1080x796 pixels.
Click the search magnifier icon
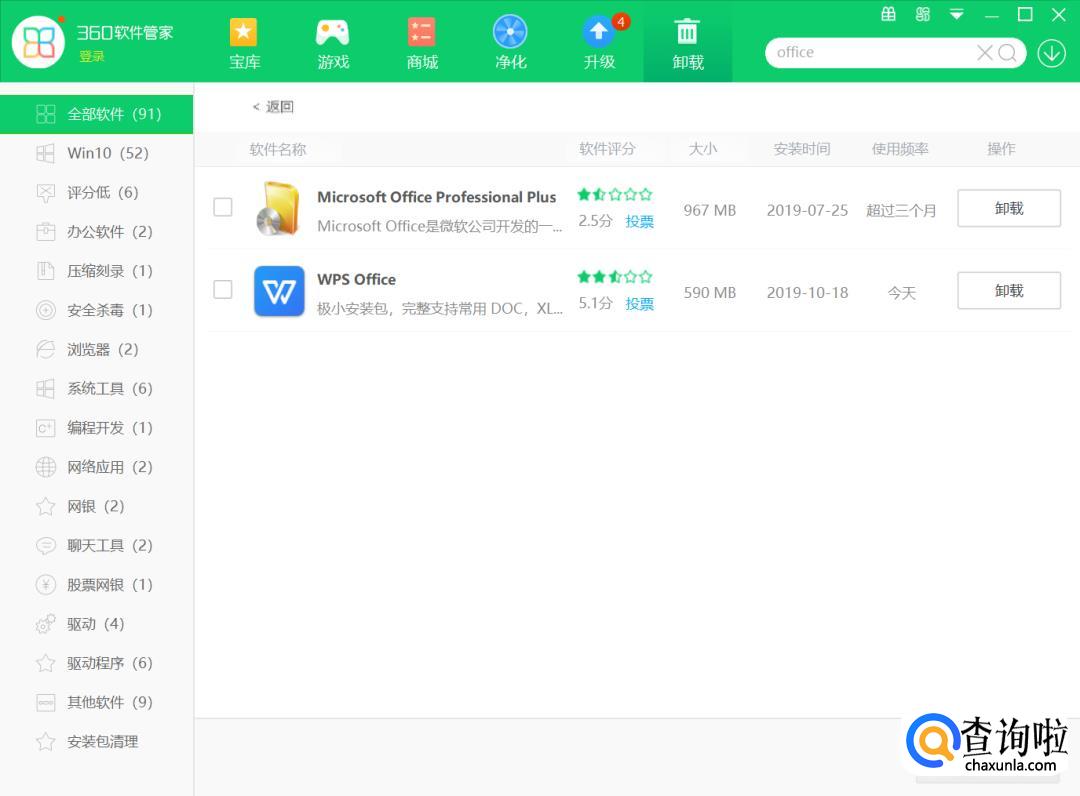coord(1007,53)
